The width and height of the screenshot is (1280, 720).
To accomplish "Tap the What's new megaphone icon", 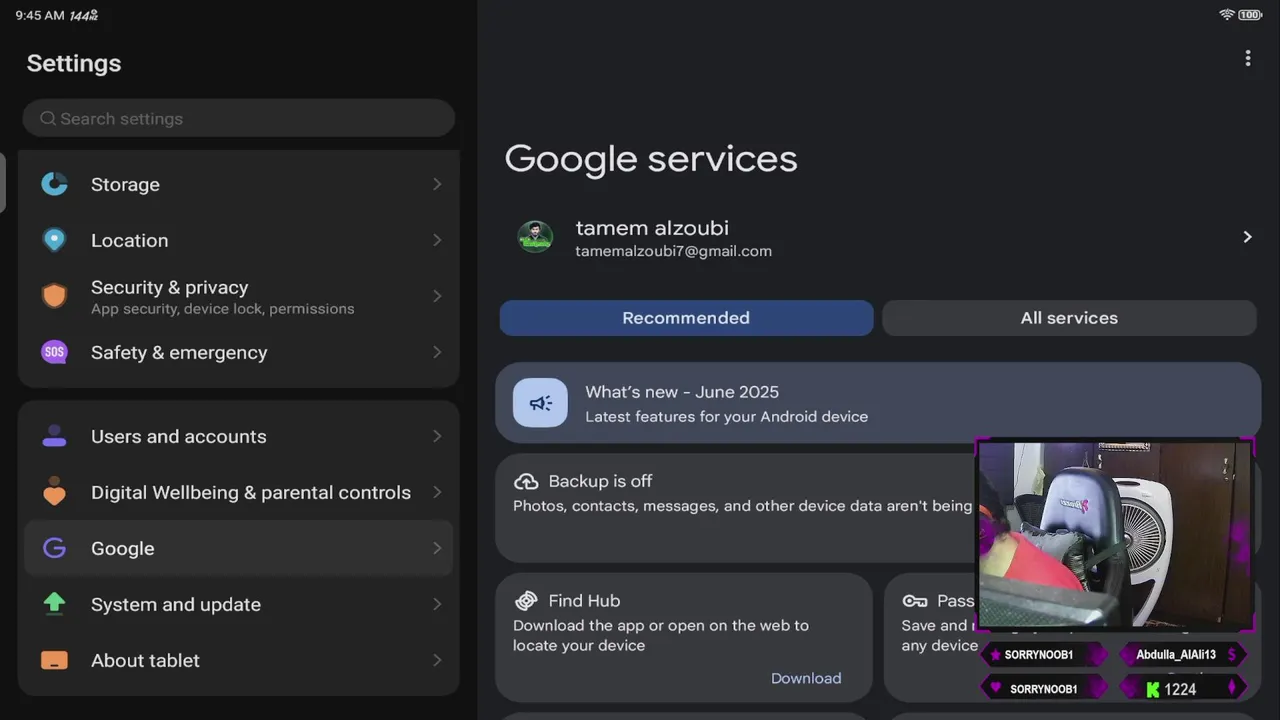I will tap(540, 403).
